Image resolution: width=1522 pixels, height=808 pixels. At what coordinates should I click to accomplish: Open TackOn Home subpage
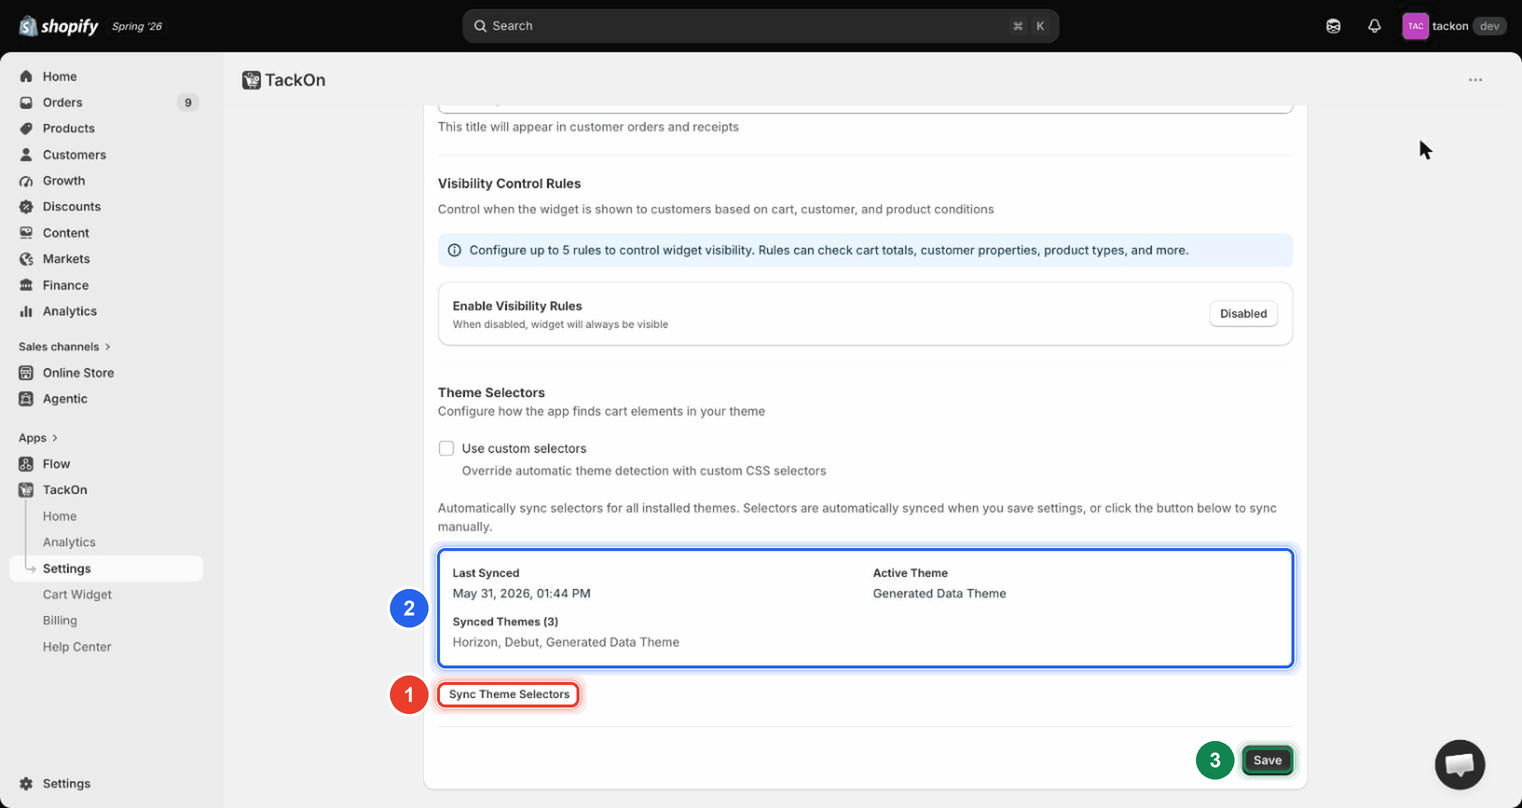click(60, 516)
